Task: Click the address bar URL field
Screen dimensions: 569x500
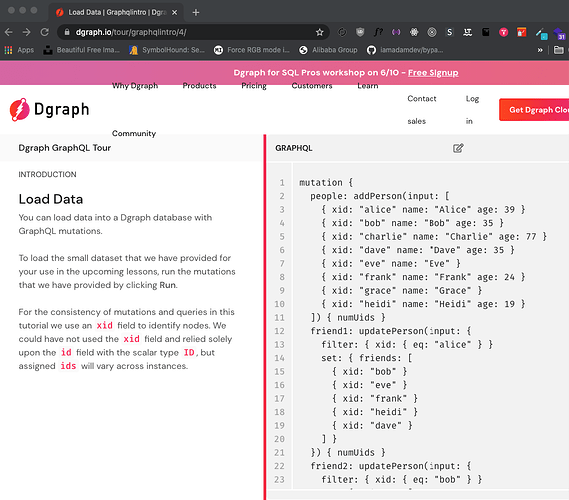Action: (193, 32)
